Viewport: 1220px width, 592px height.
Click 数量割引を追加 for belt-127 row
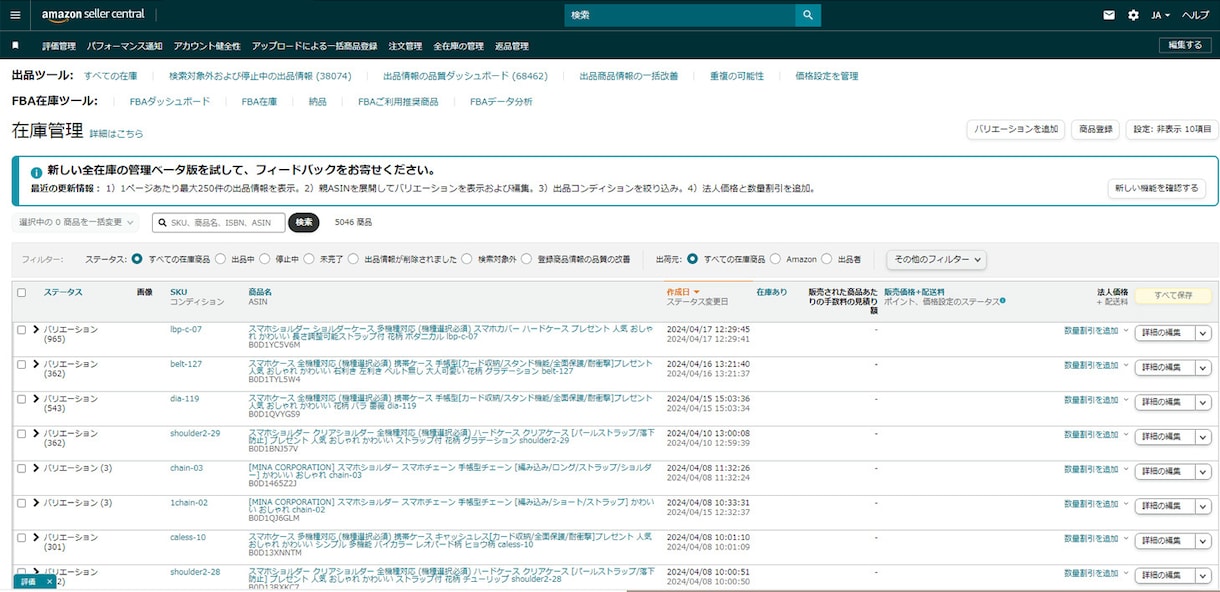pos(1091,365)
